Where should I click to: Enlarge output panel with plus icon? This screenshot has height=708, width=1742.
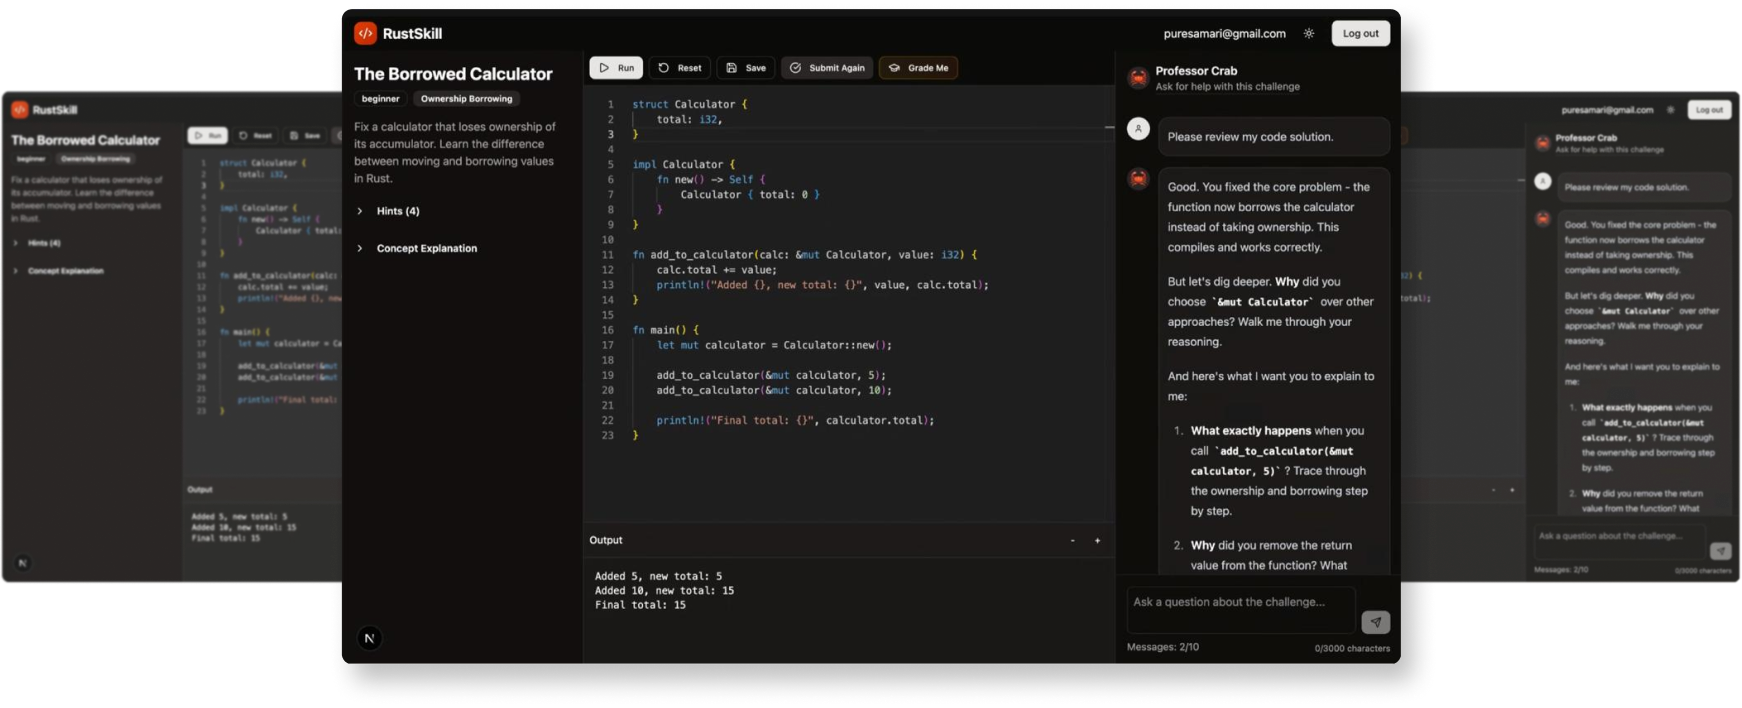(x=1097, y=540)
